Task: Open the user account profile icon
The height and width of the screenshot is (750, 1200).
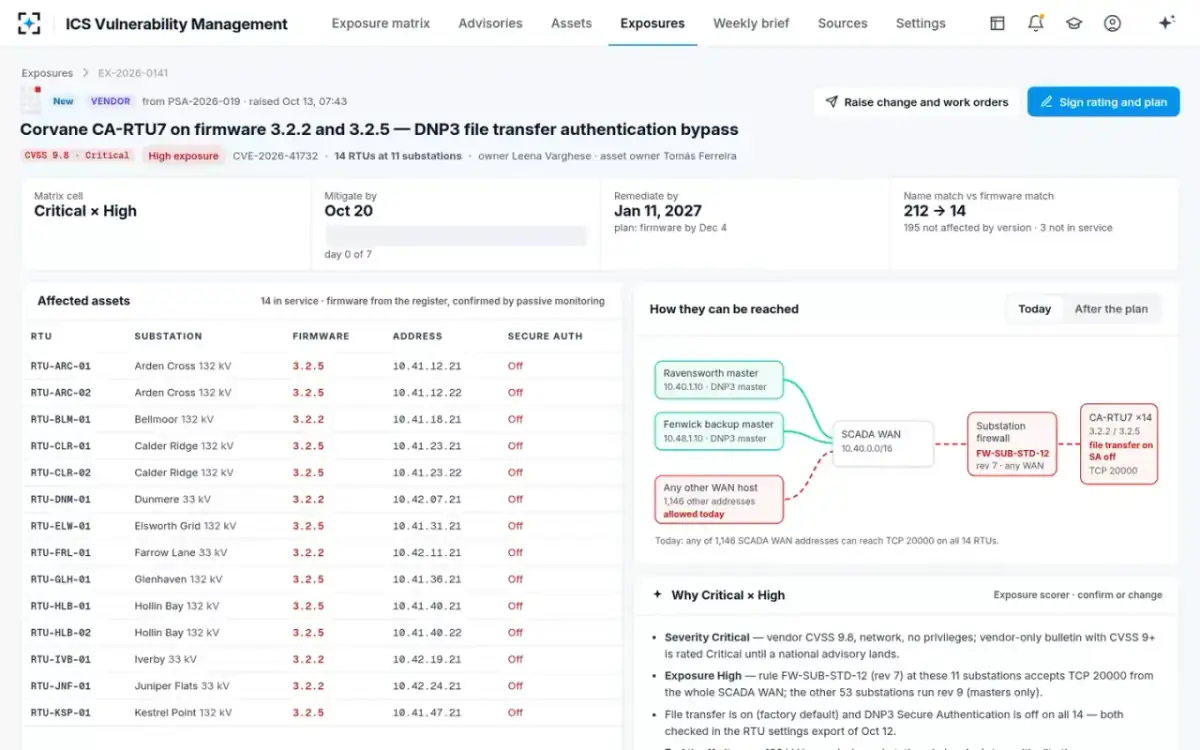Action: point(1112,23)
